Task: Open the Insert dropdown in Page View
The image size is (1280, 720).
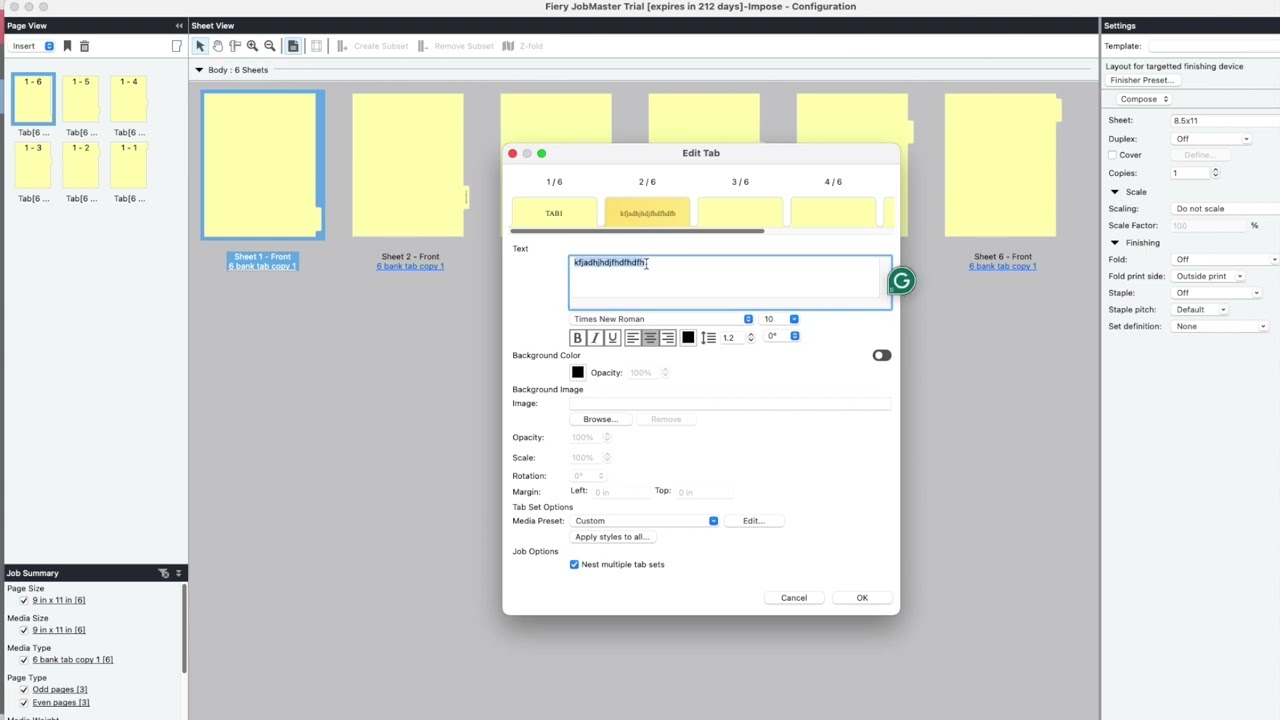Action: [x=33, y=46]
